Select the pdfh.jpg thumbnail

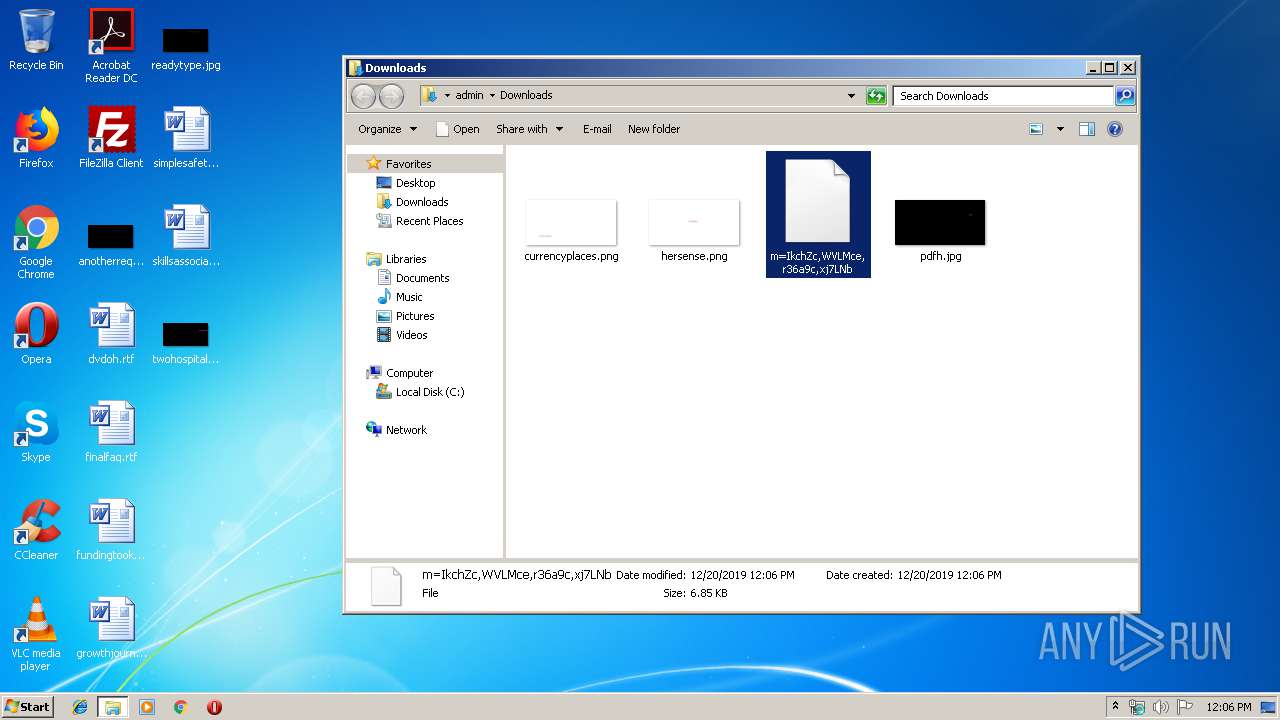[940, 222]
